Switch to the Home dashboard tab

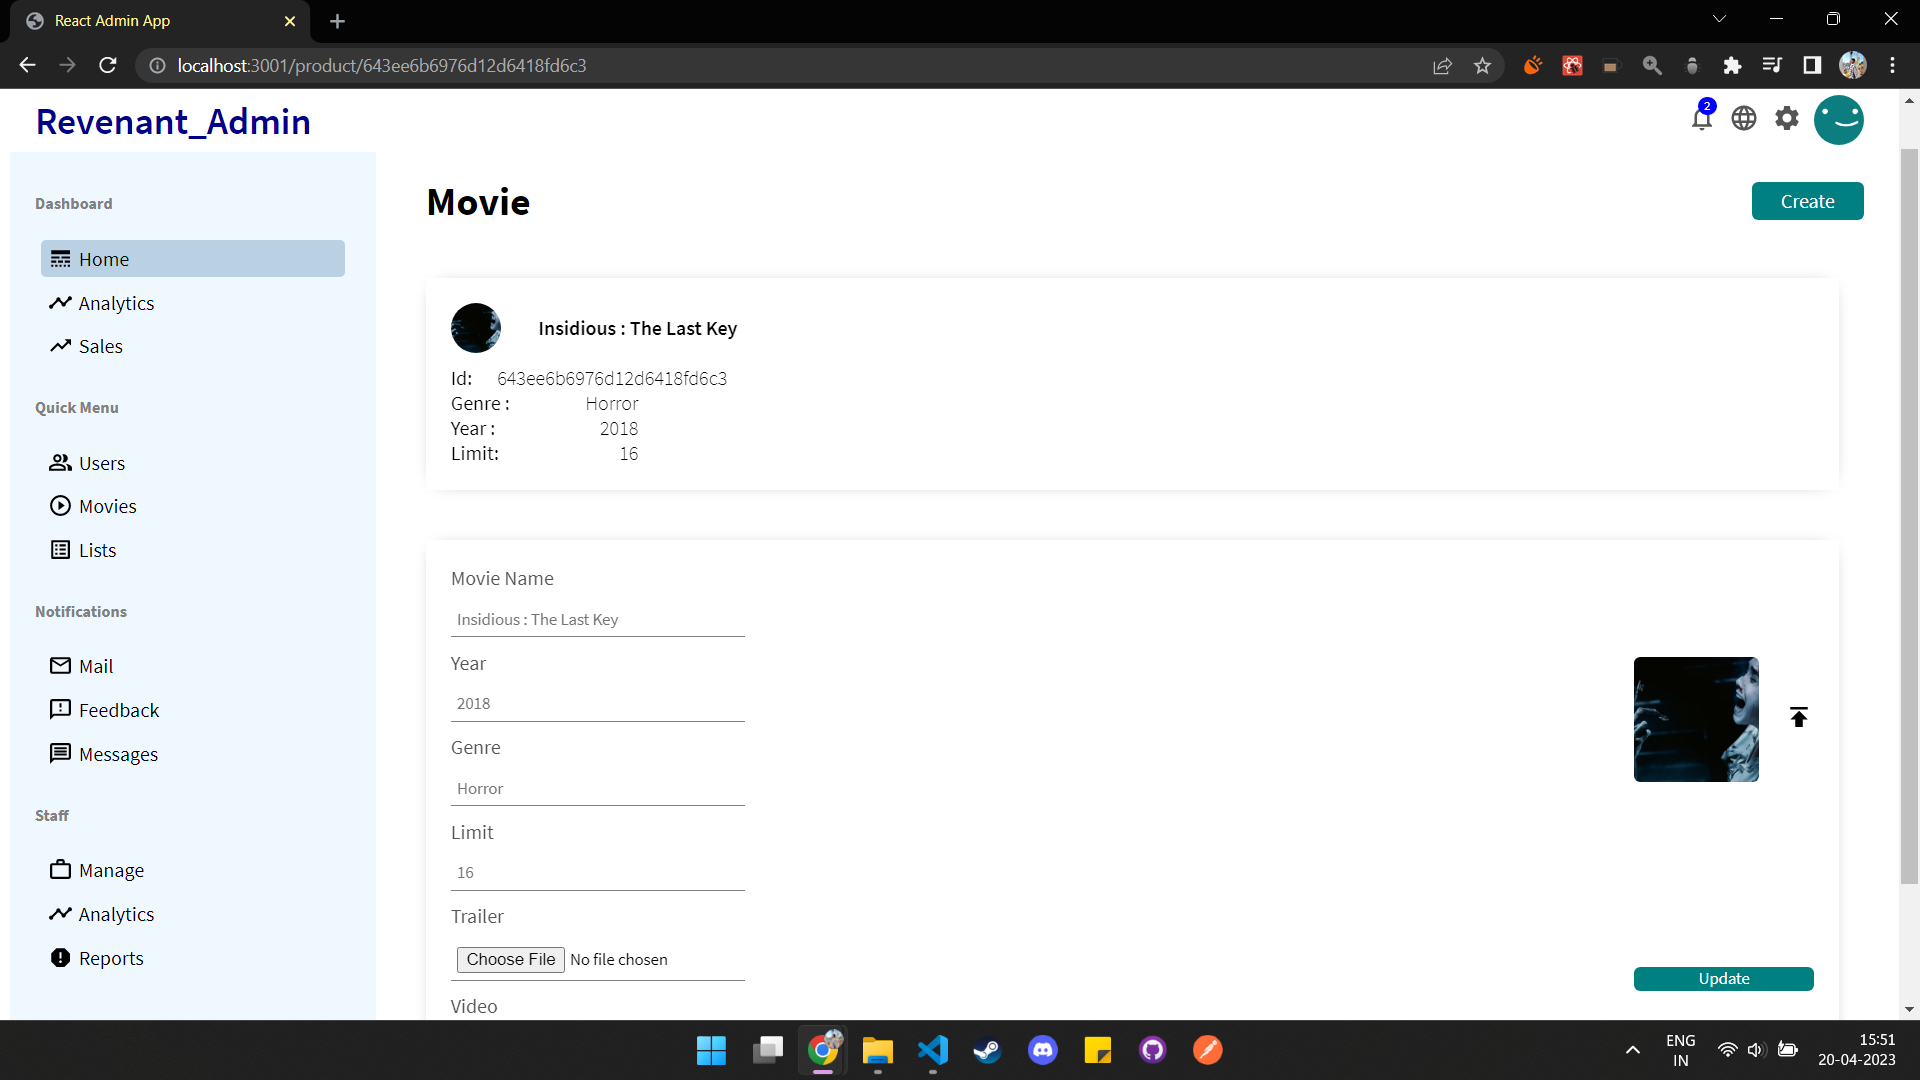pos(103,258)
